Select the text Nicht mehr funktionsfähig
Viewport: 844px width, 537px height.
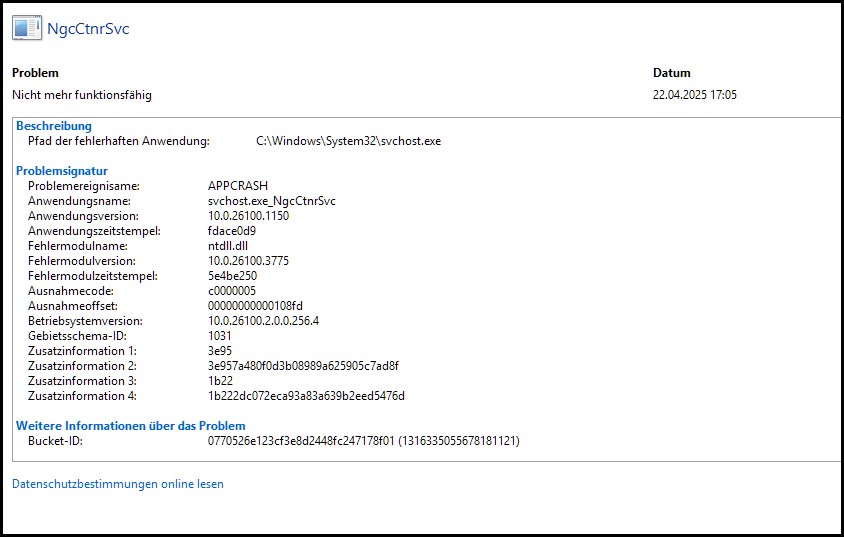[82, 95]
